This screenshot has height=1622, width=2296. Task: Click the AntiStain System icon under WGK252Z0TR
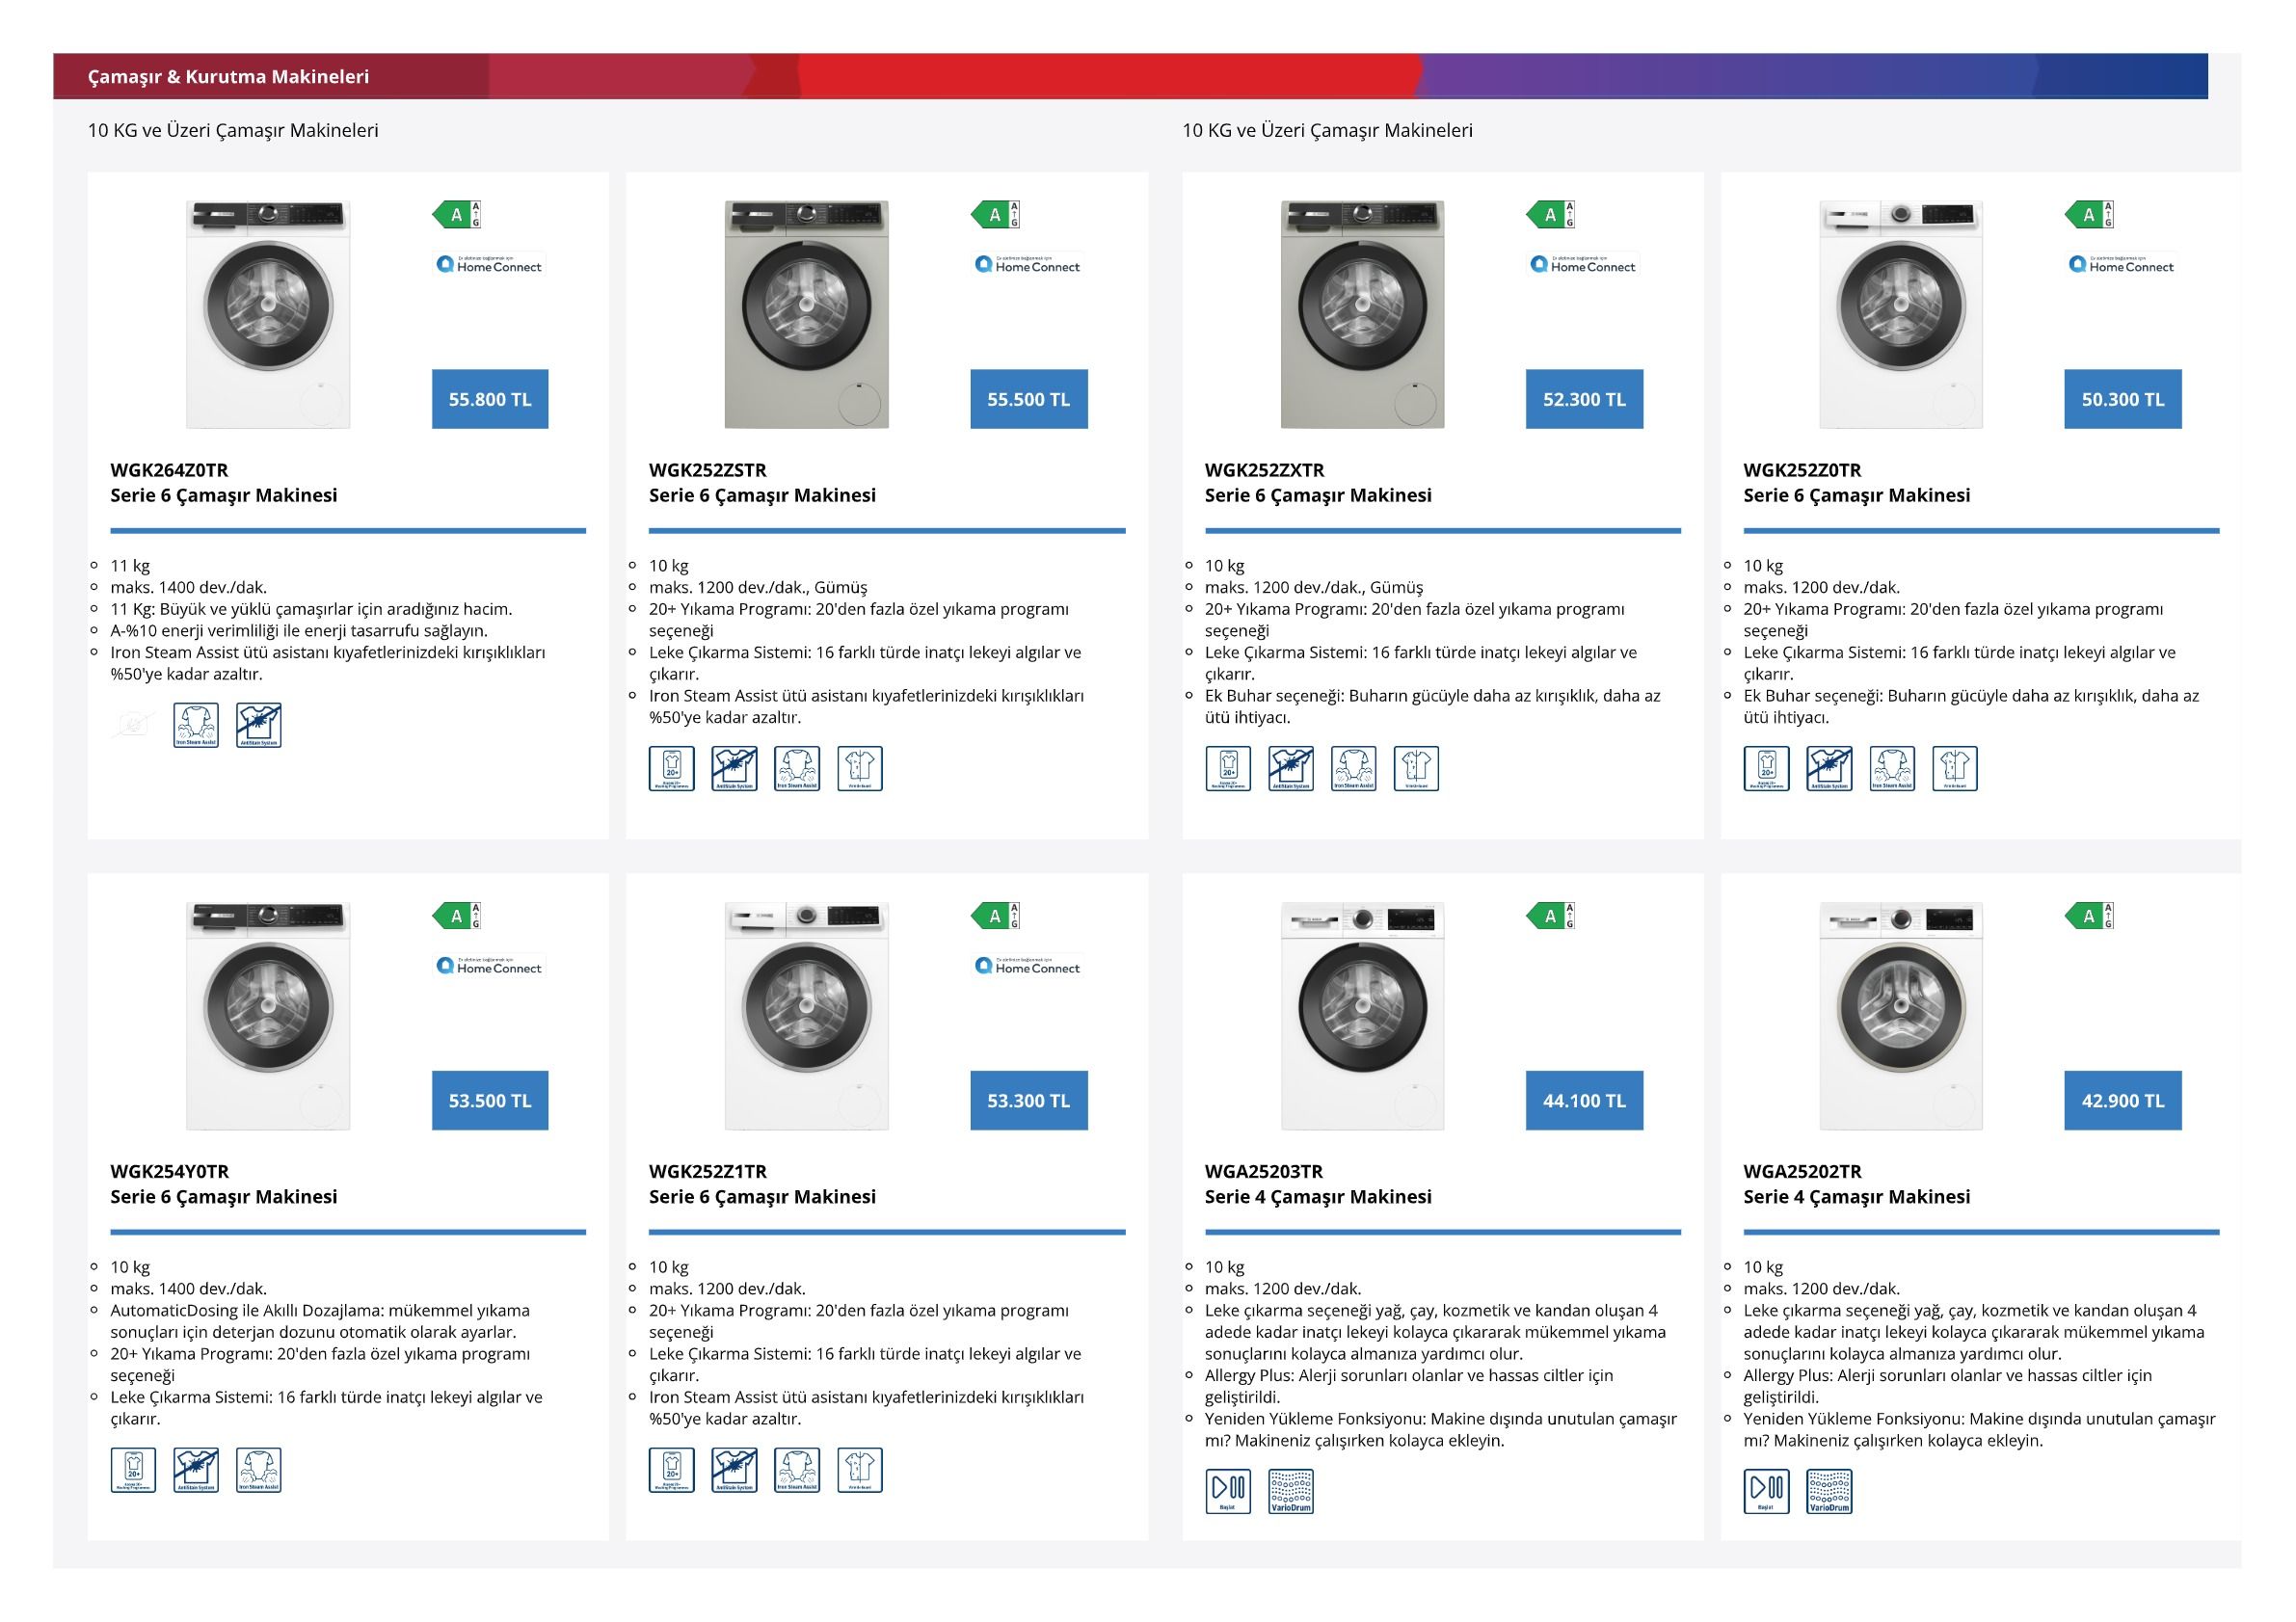click(x=1829, y=768)
